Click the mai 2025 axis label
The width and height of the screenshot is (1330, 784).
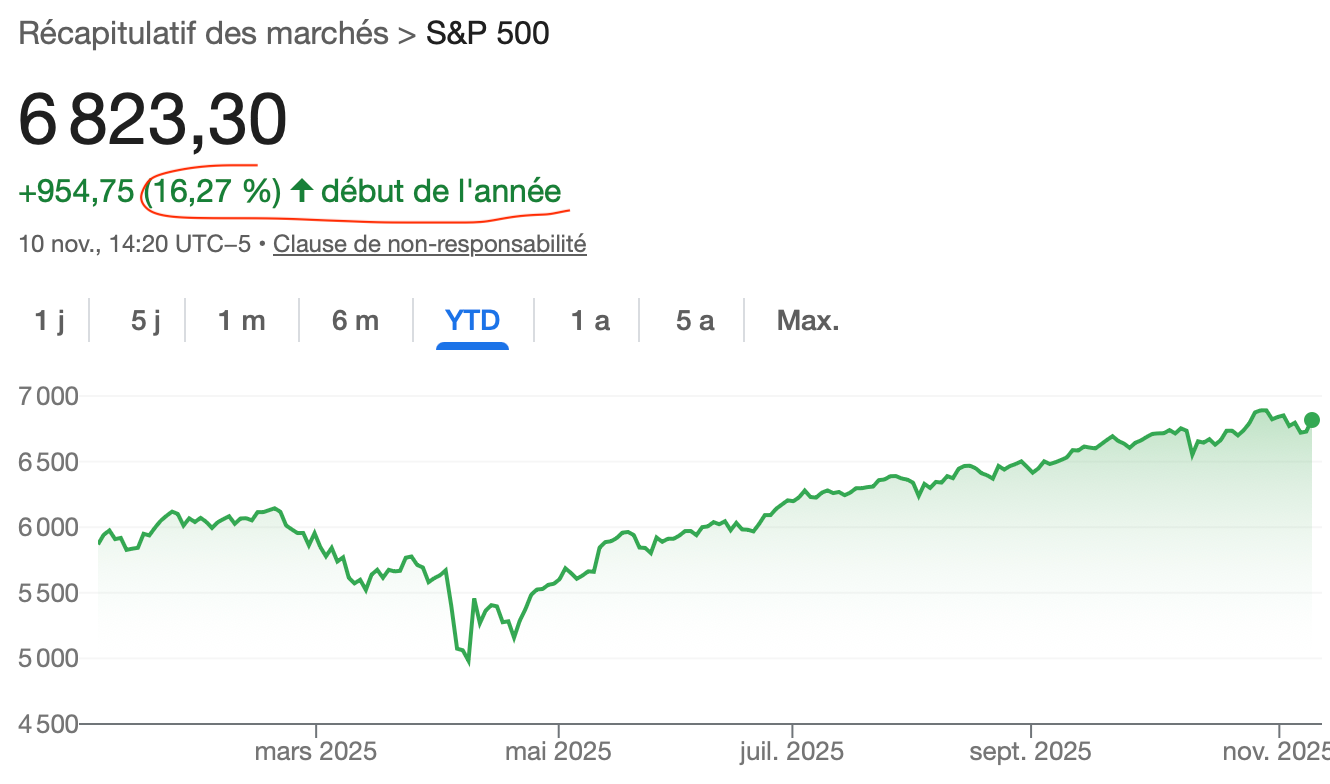pos(559,751)
